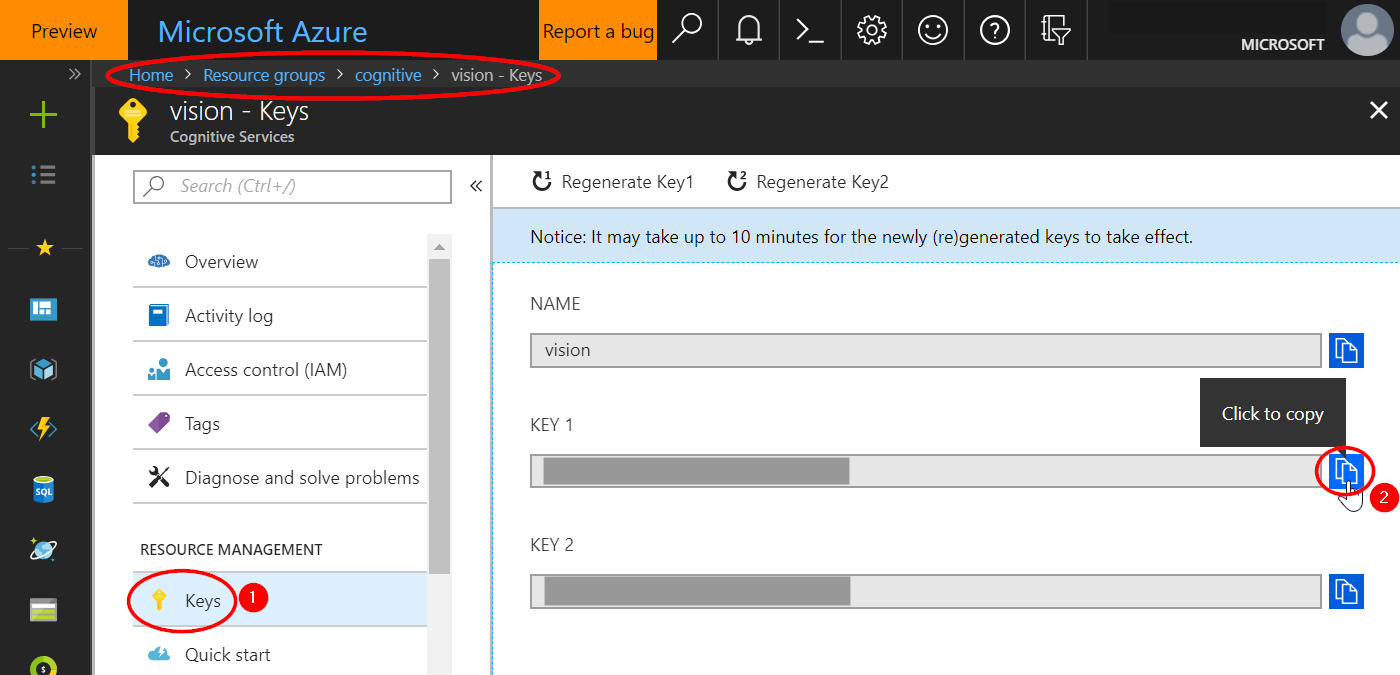Select Keys under Resource Management
Screen dimensions: 1400x675
[x=280, y=599]
